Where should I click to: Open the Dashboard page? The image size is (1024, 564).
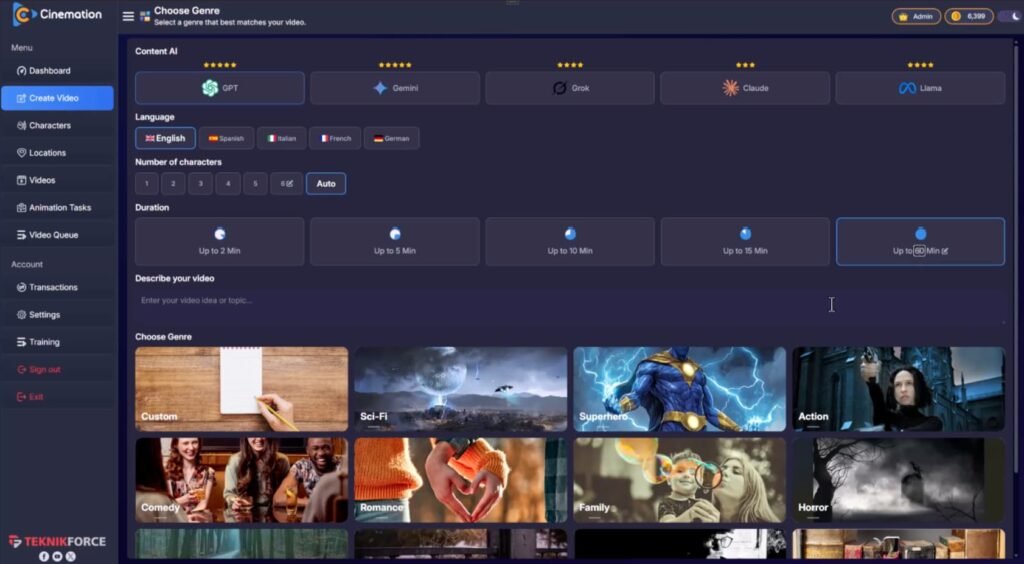57,70
